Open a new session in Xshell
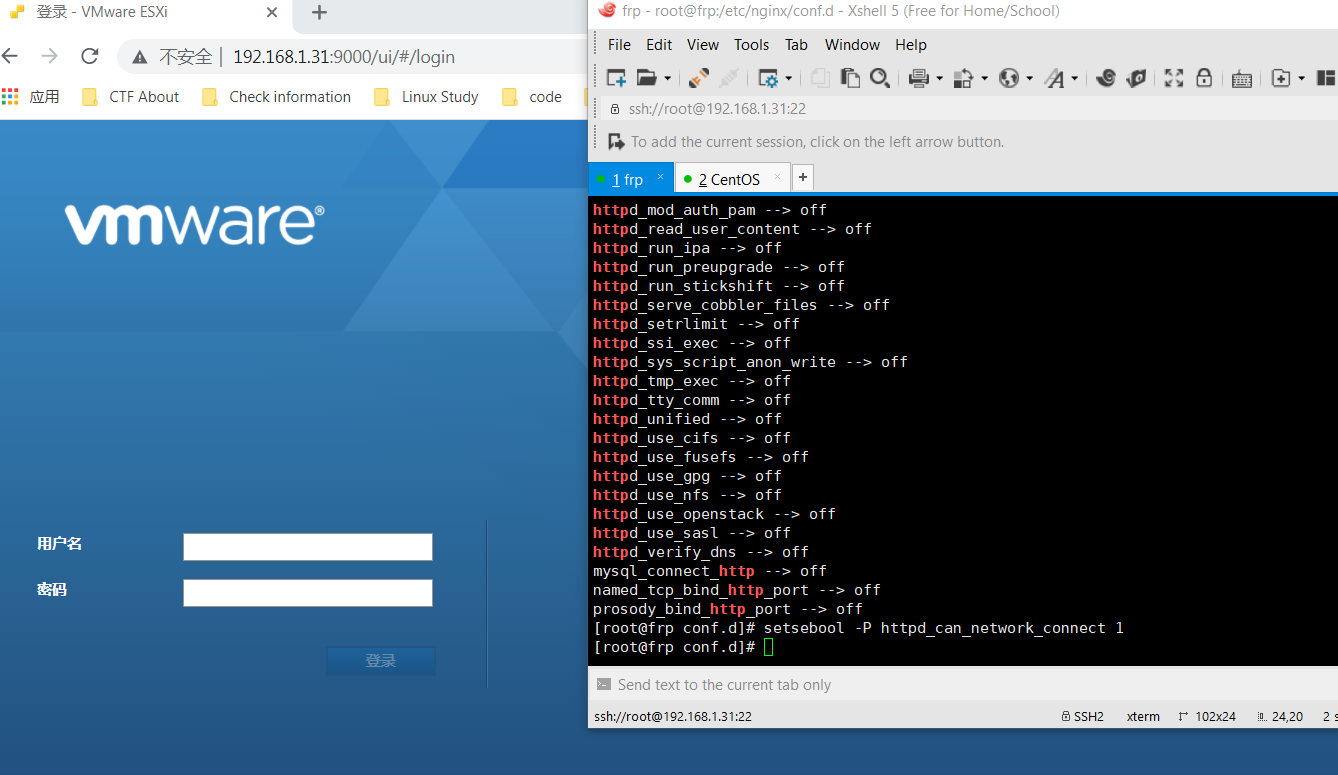 616,78
